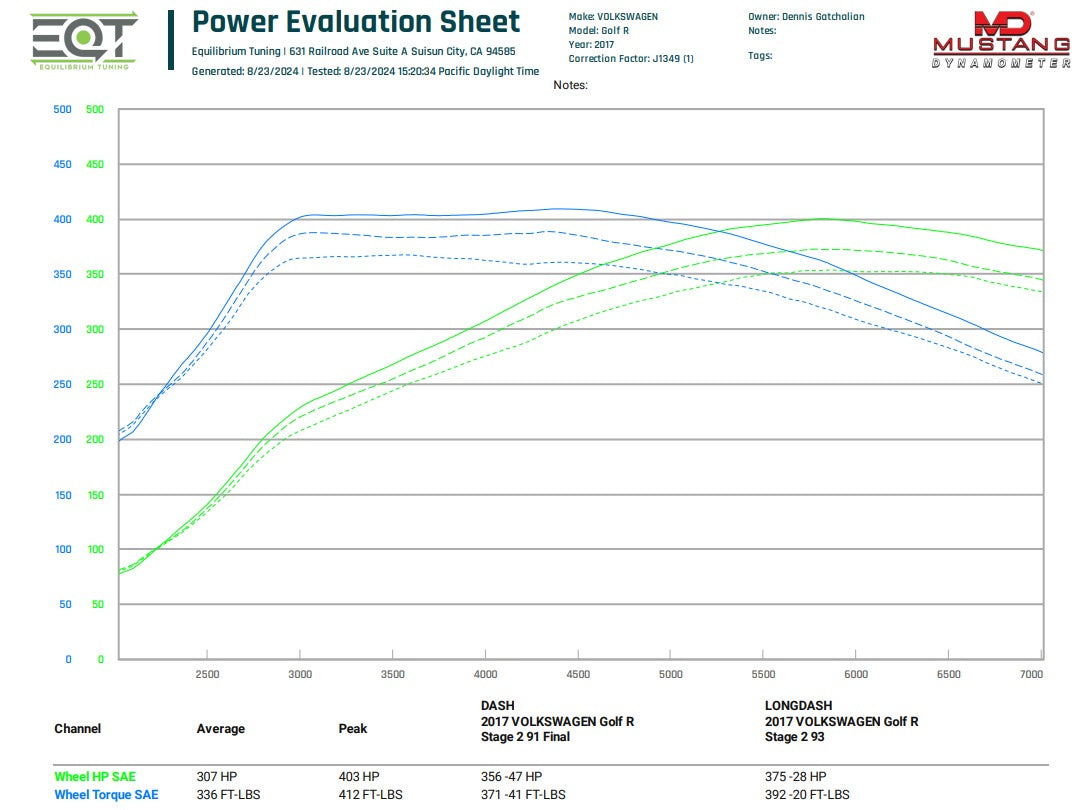Click the Notes label above the chart
Screen dimensions: 1092x810
tap(570, 86)
